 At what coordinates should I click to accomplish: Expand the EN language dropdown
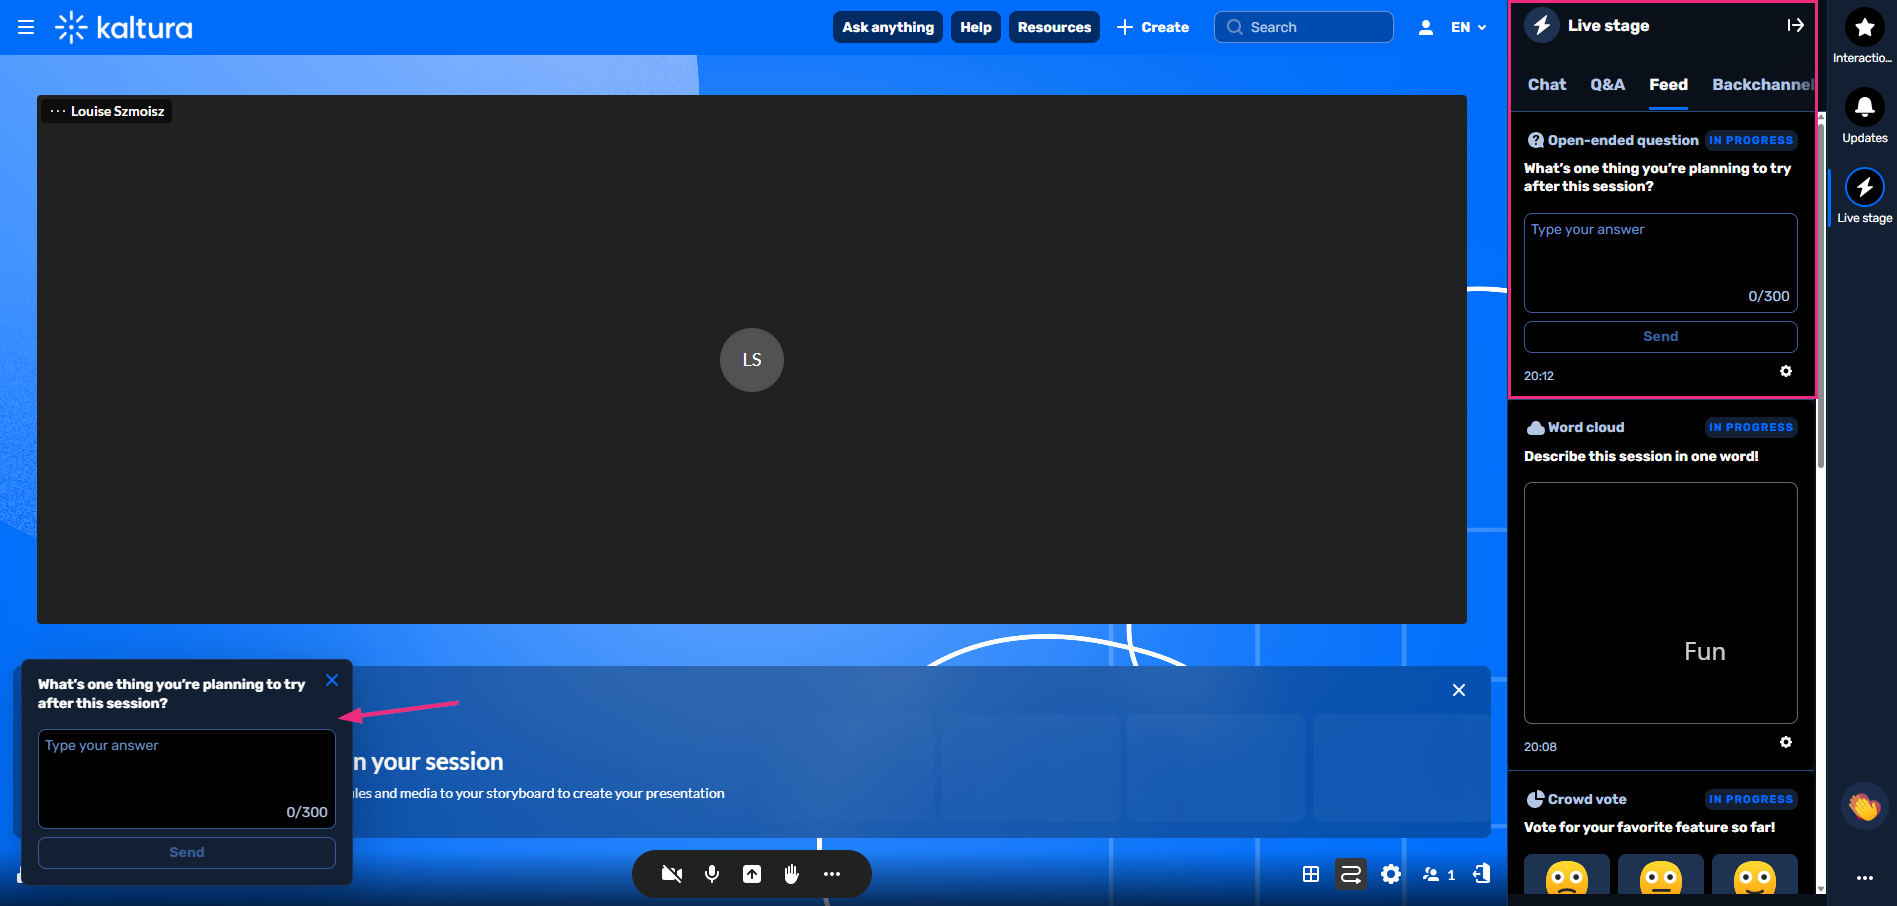(1468, 28)
